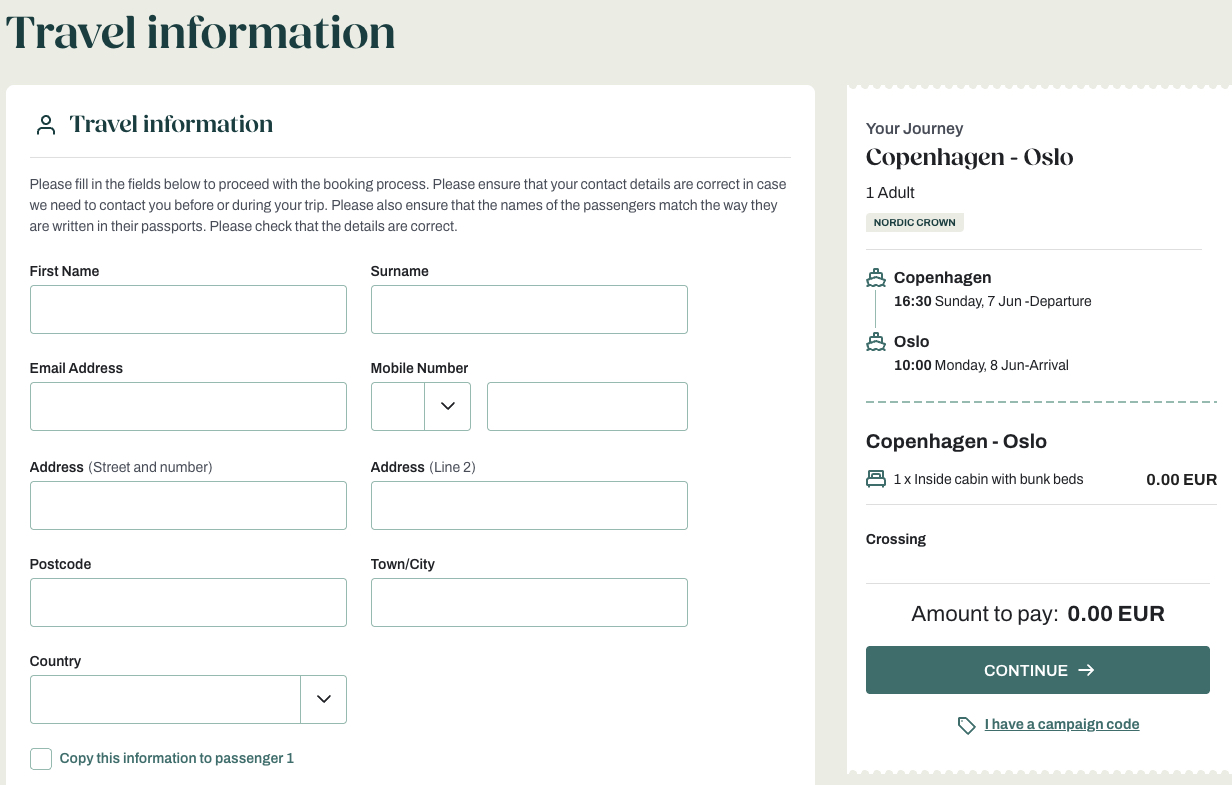The width and height of the screenshot is (1232, 785).
Task: Open the I have a campaign code link
Action: pyautogui.click(x=1062, y=724)
